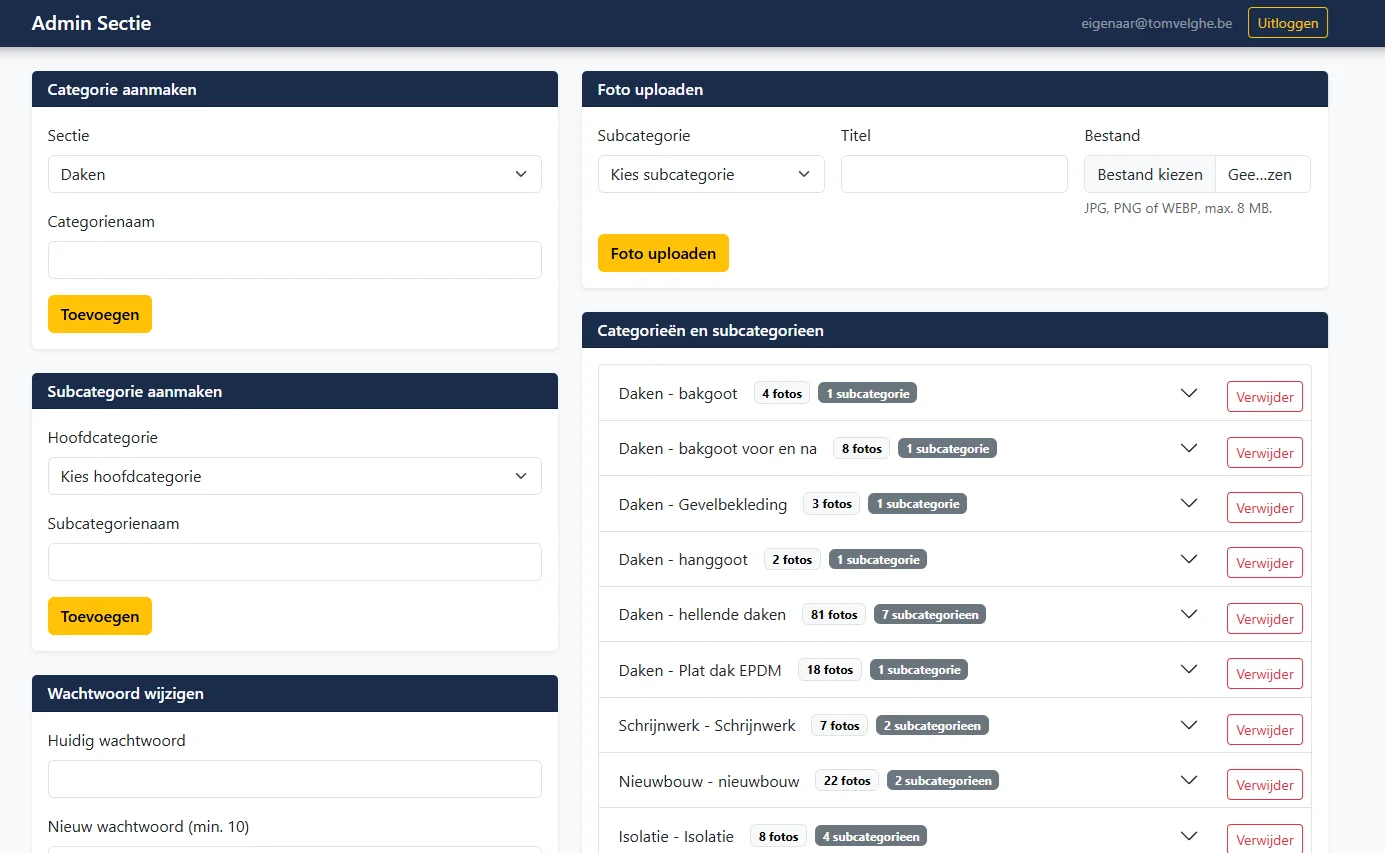Expand the Nieuwbouw - nieuwbouw chevron
The image size is (1385, 853).
(1189, 780)
